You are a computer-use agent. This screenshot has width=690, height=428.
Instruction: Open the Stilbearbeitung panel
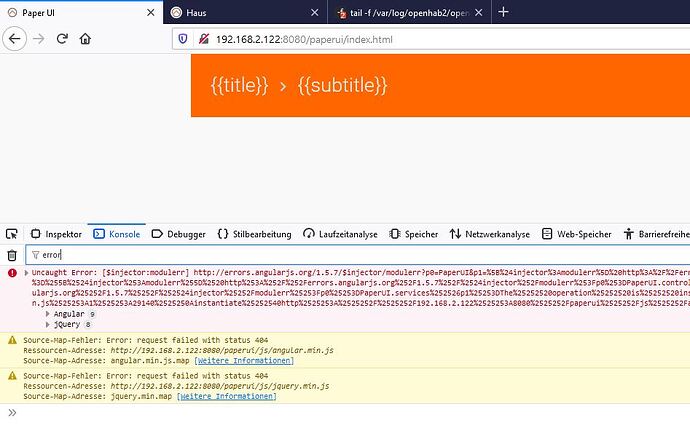tap(254, 234)
